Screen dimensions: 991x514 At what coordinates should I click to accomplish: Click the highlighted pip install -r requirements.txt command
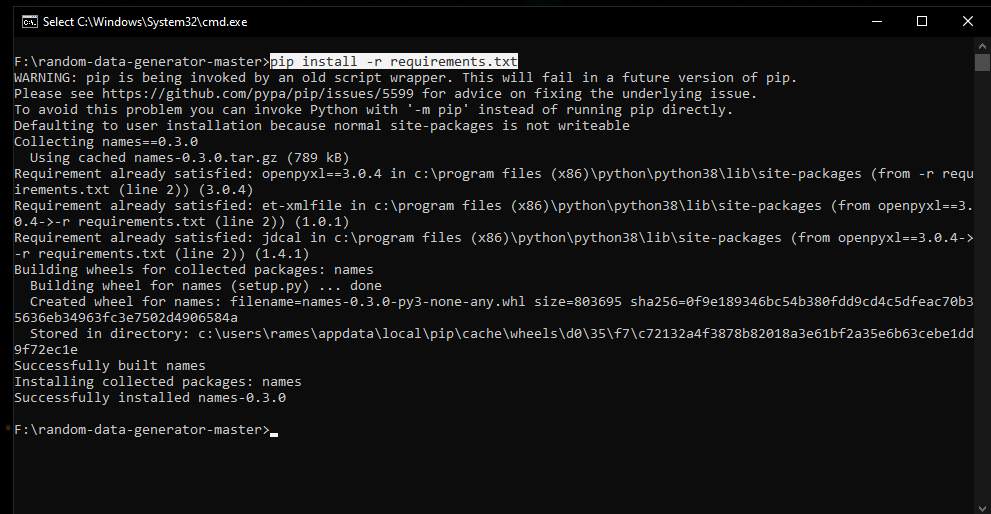(394, 61)
